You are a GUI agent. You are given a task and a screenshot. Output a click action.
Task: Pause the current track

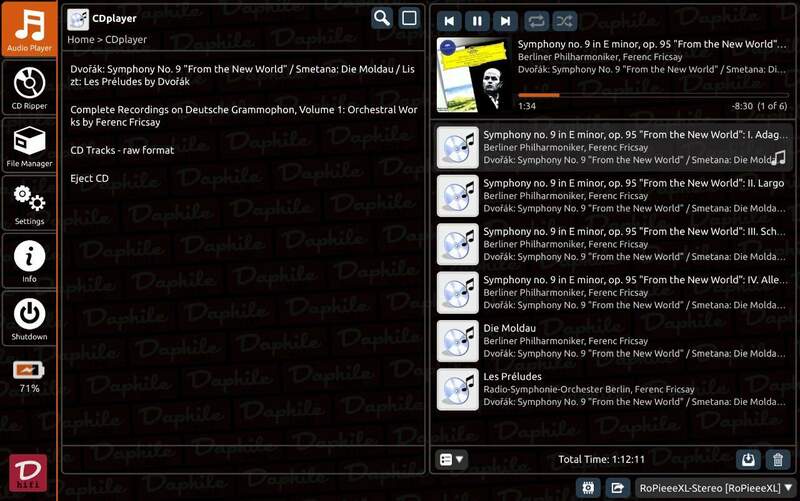pyautogui.click(x=478, y=21)
